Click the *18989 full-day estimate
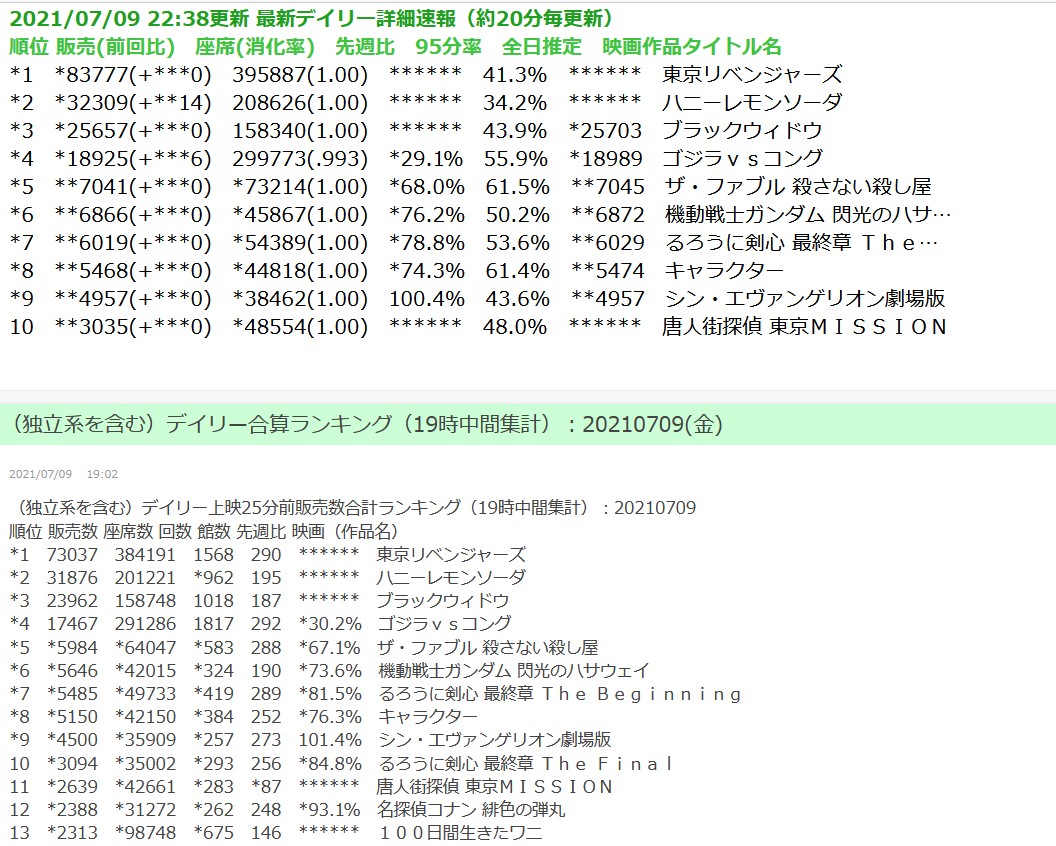 click(606, 158)
